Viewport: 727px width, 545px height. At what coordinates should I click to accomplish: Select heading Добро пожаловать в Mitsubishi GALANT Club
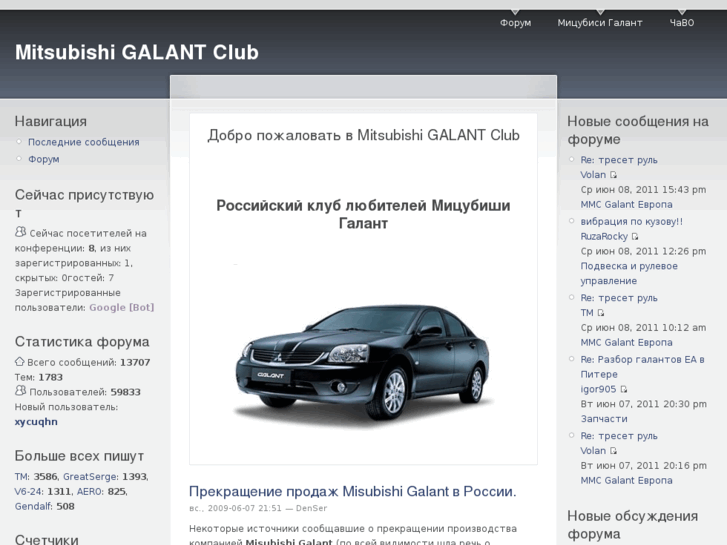tap(364, 135)
